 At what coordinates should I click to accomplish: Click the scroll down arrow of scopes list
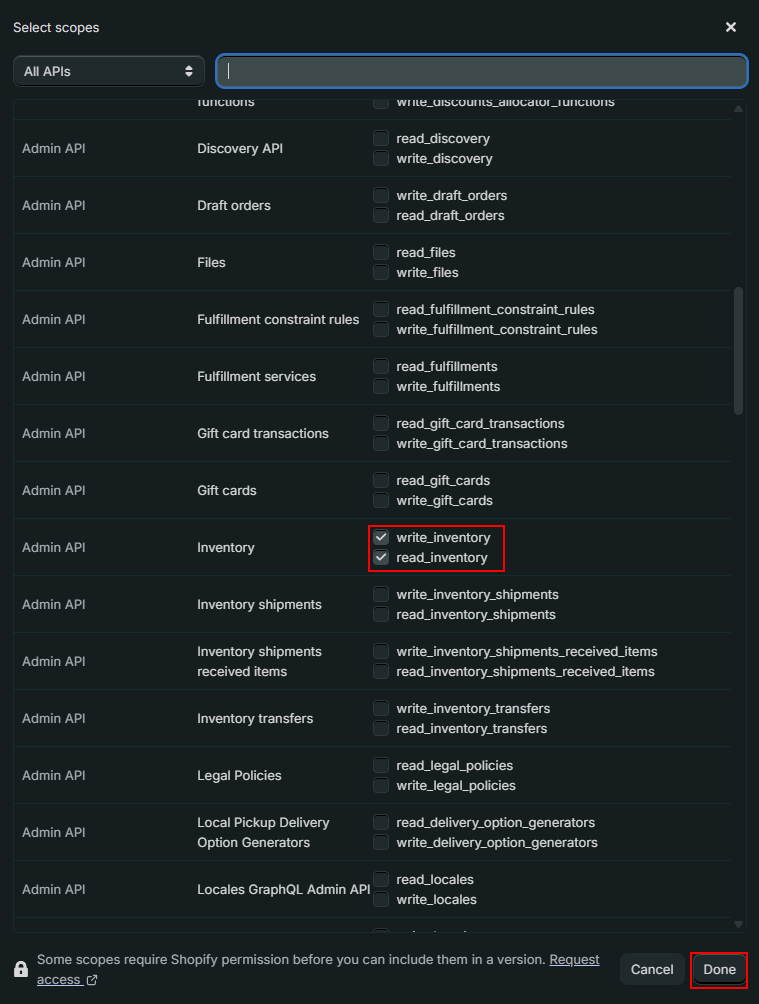[739, 925]
